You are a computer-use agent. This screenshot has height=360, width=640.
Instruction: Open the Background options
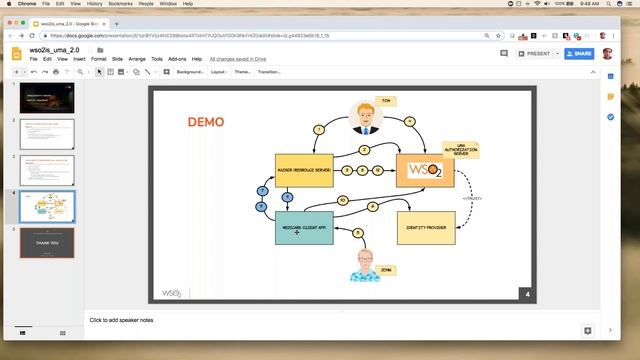click(190, 72)
